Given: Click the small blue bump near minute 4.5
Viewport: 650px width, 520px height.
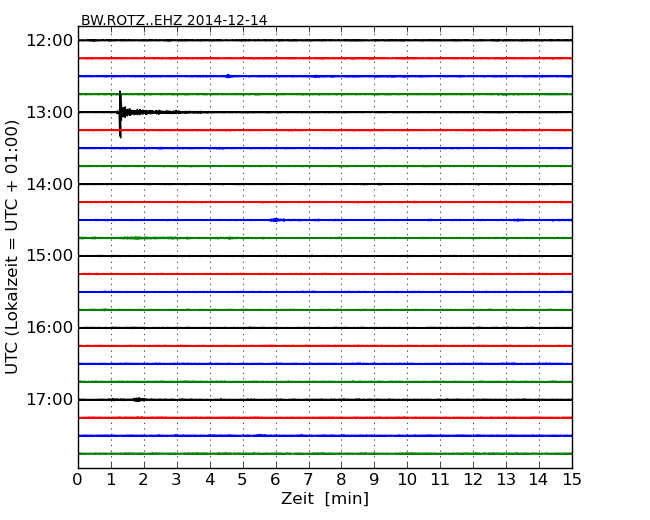Looking at the screenshot, I should pyautogui.click(x=228, y=76).
